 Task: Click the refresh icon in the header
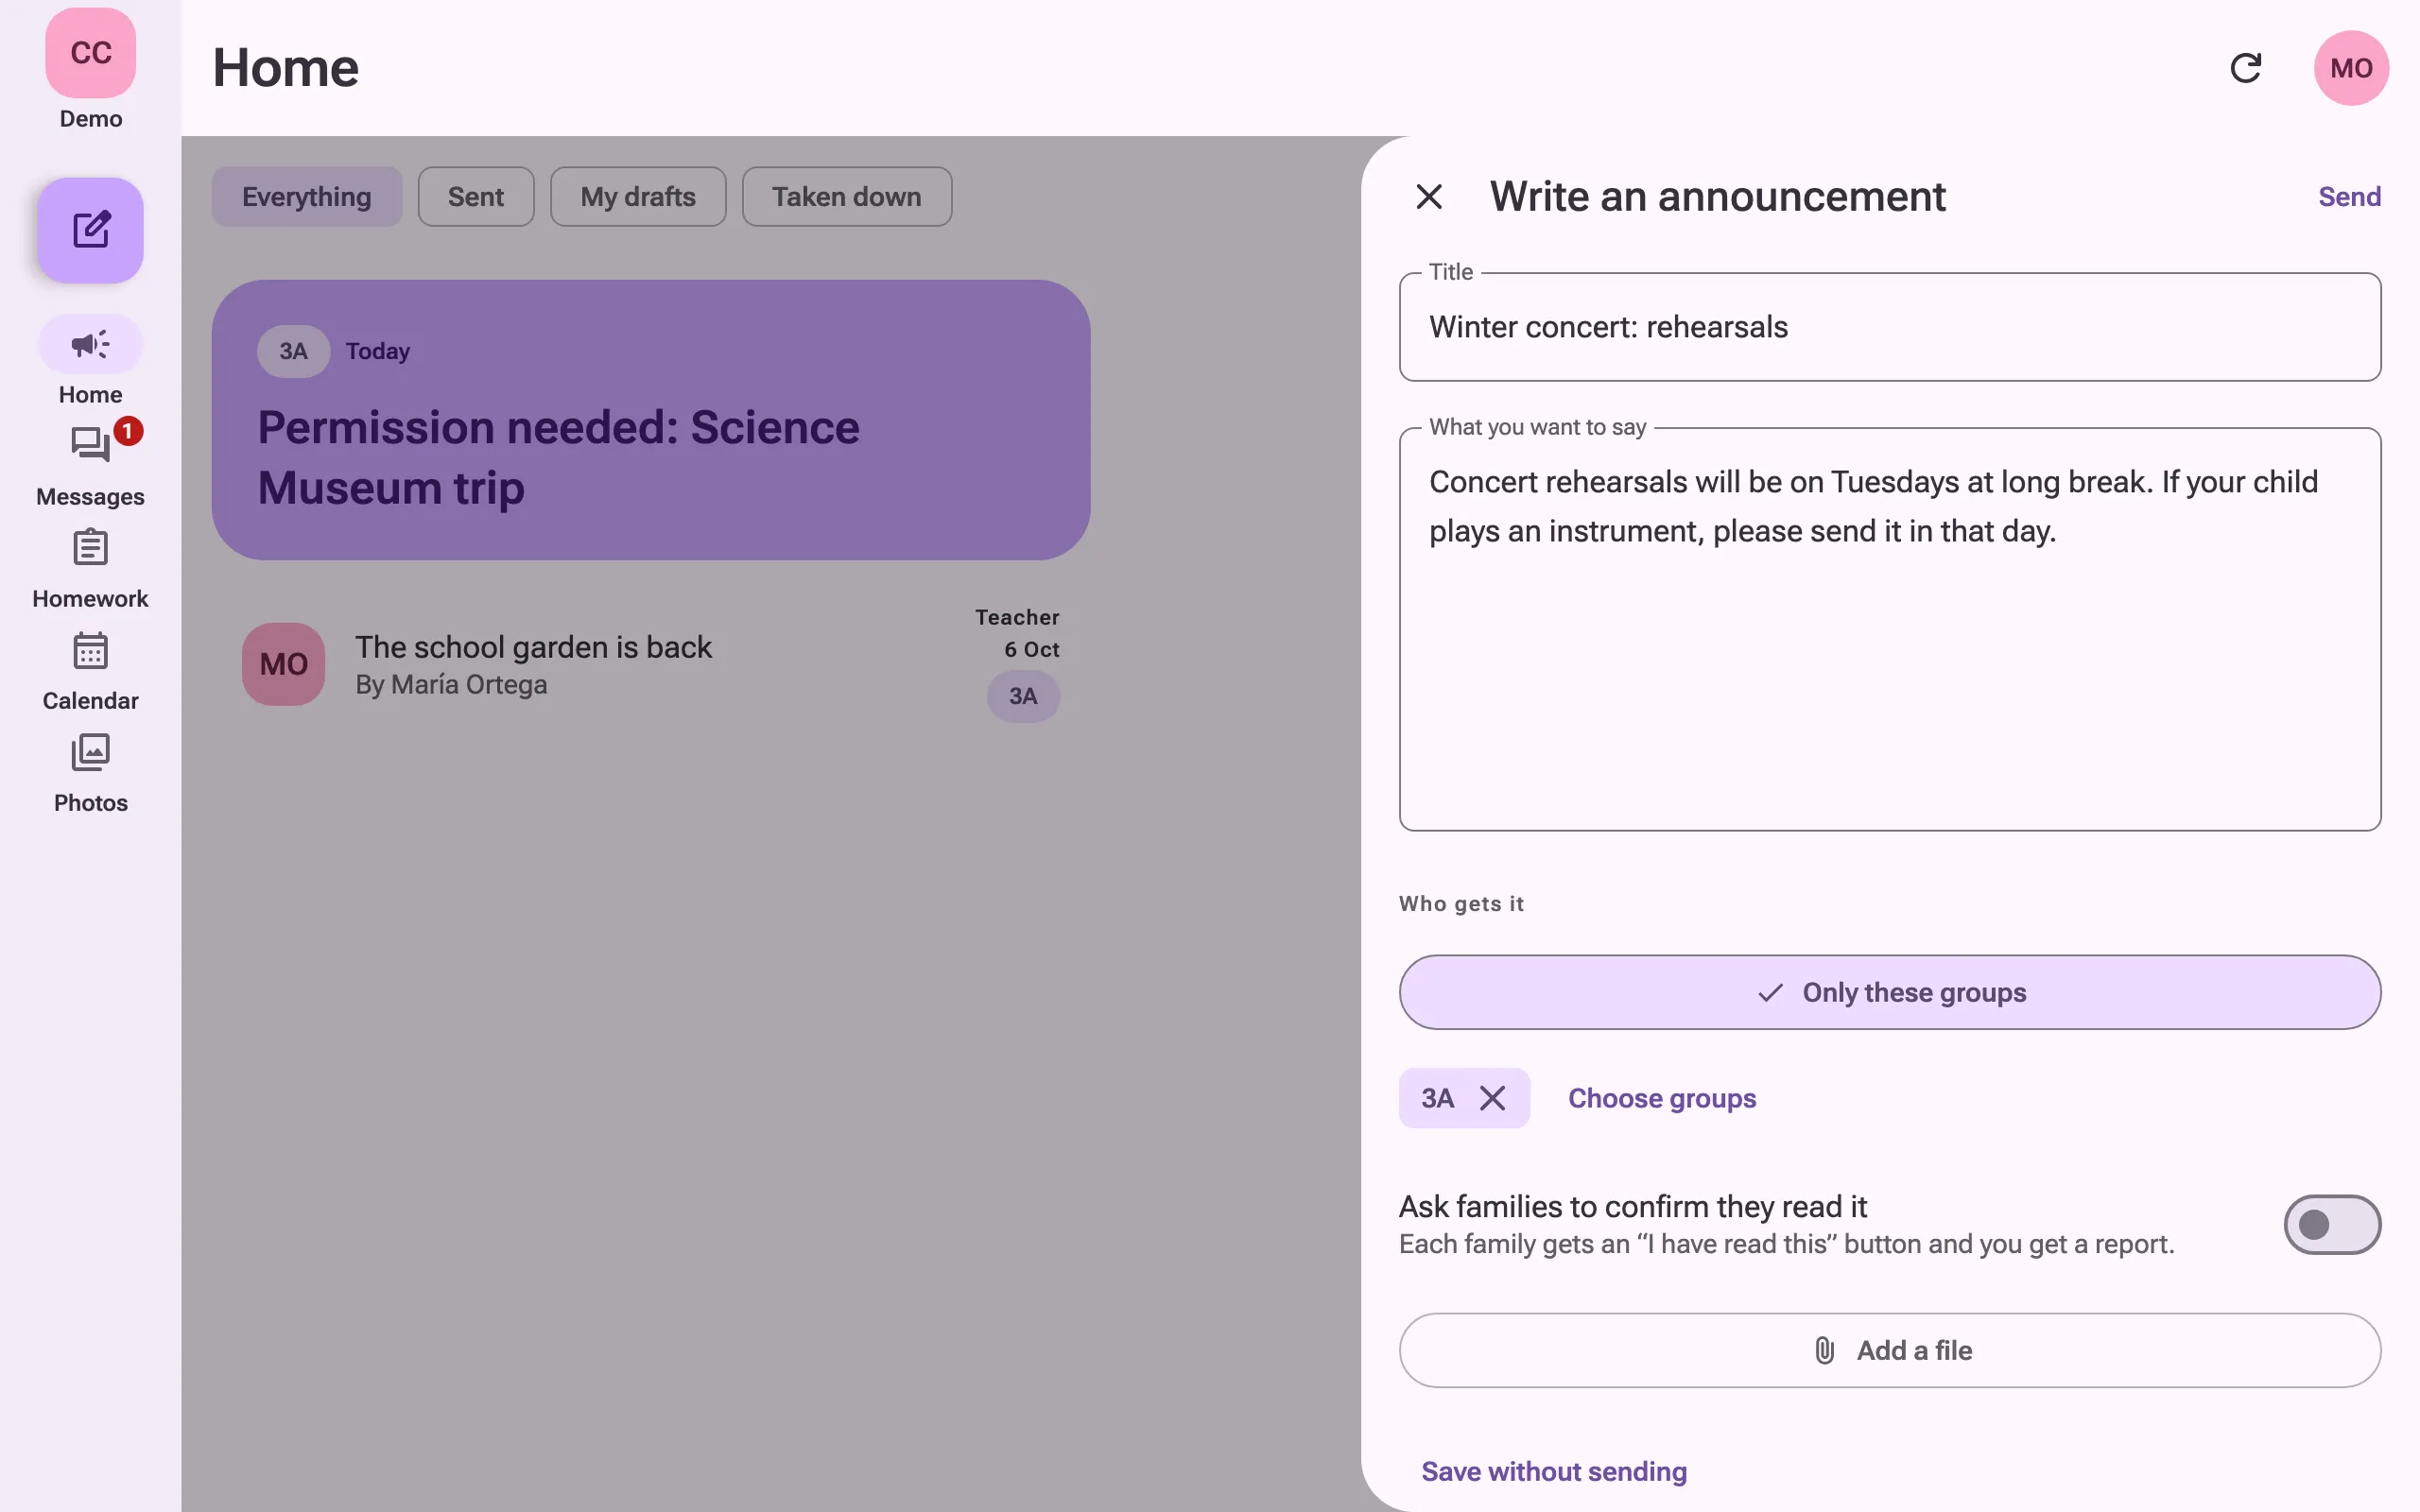coord(2246,68)
